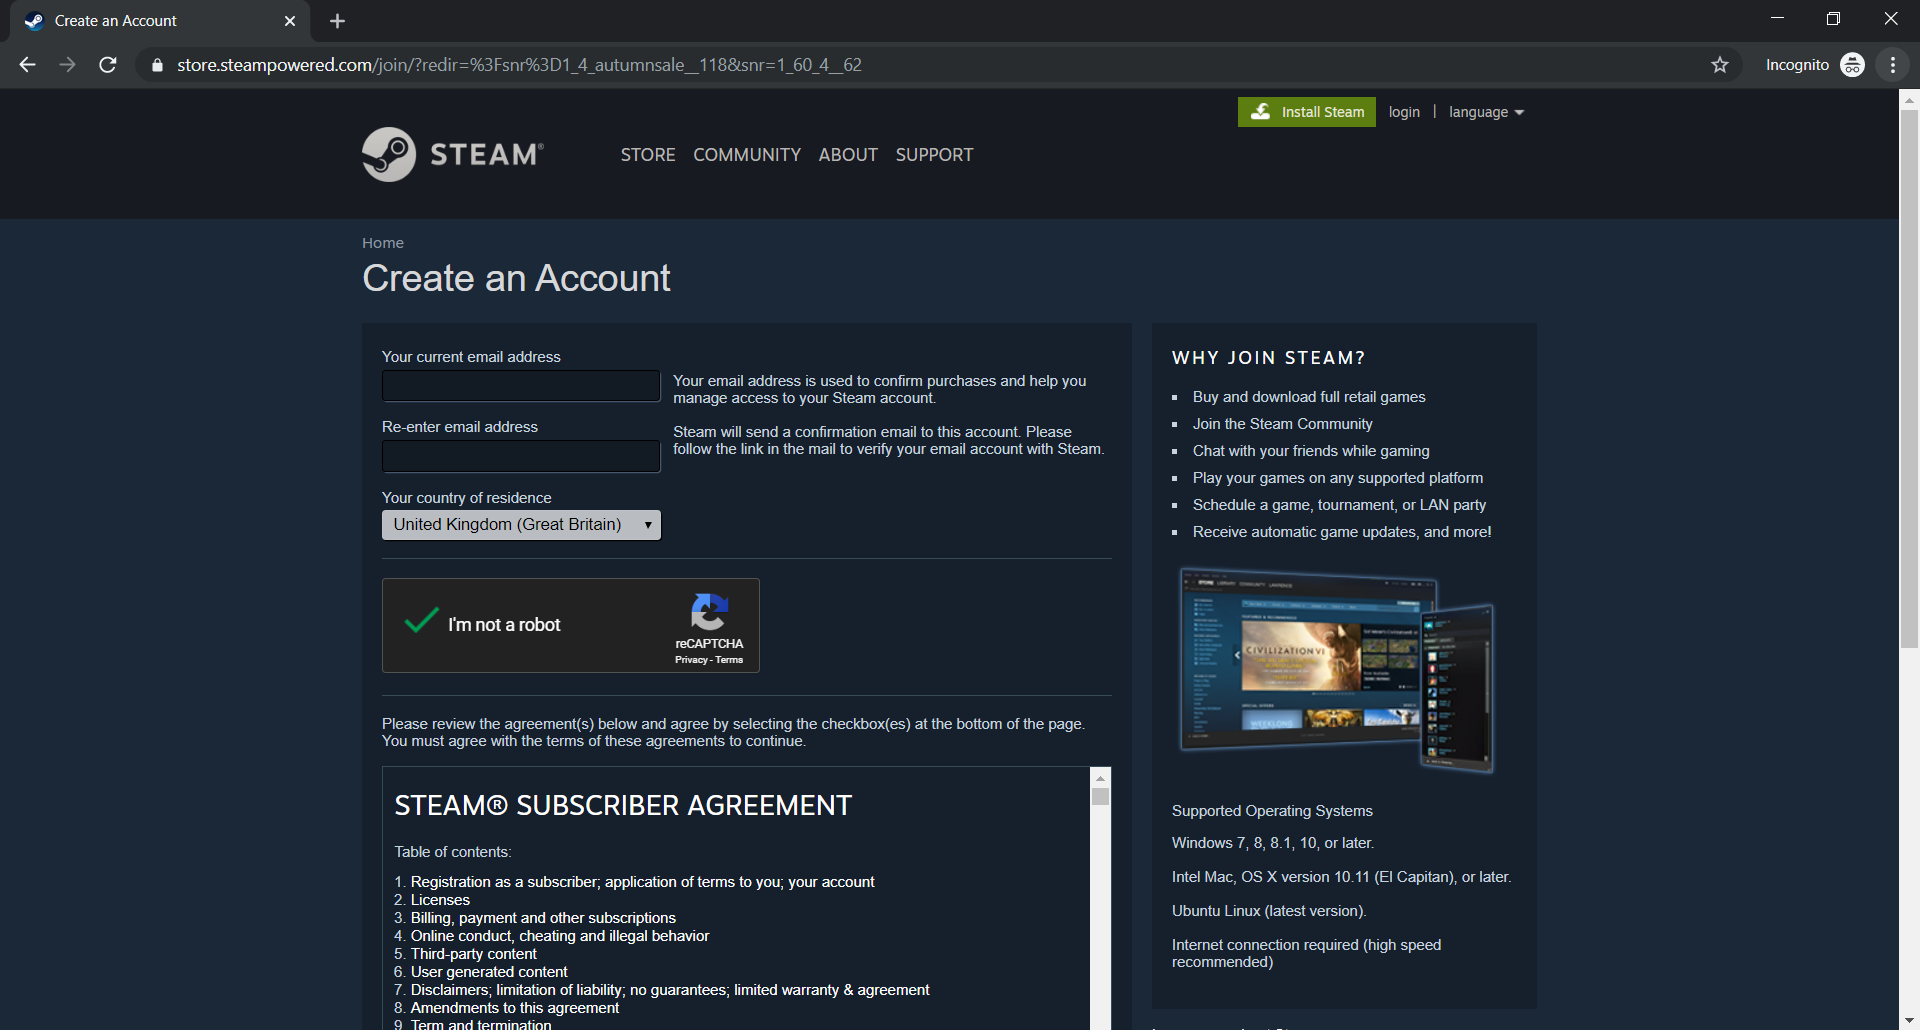1920x1030 pixels.
Task: Click the login link
Action: coord(1404,112)
